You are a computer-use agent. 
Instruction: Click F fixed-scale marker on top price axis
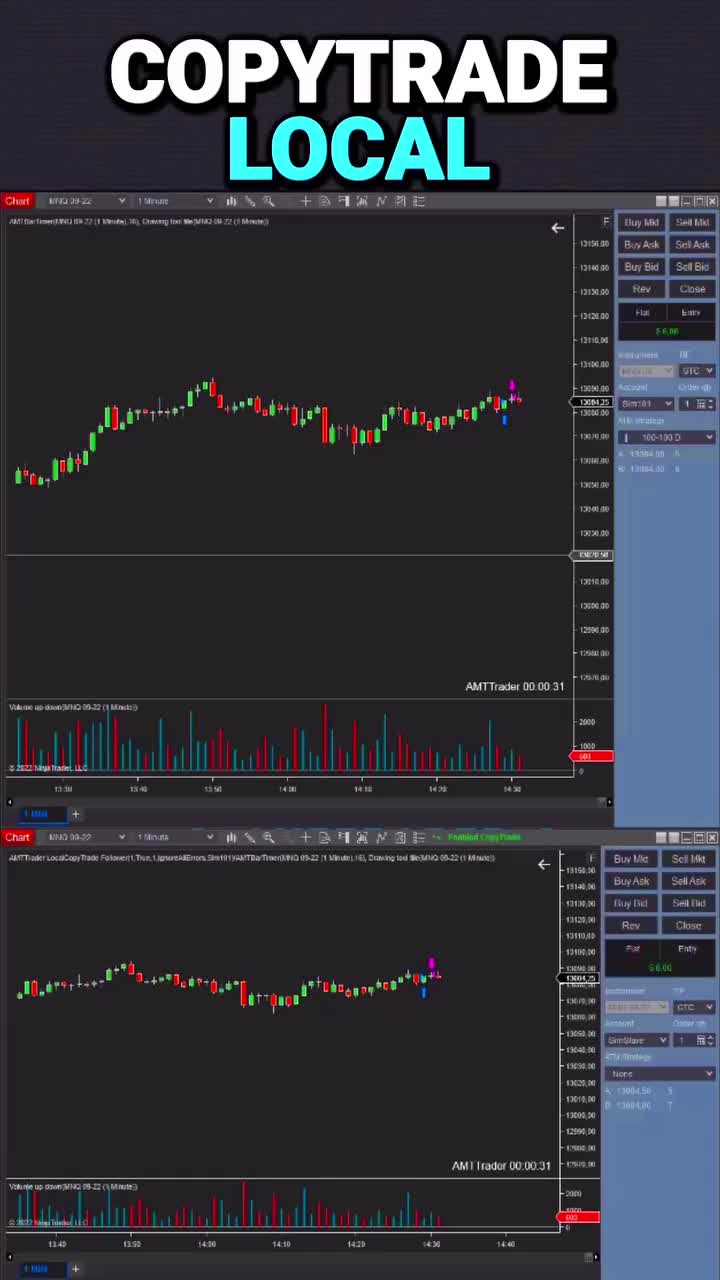(606, 222)
